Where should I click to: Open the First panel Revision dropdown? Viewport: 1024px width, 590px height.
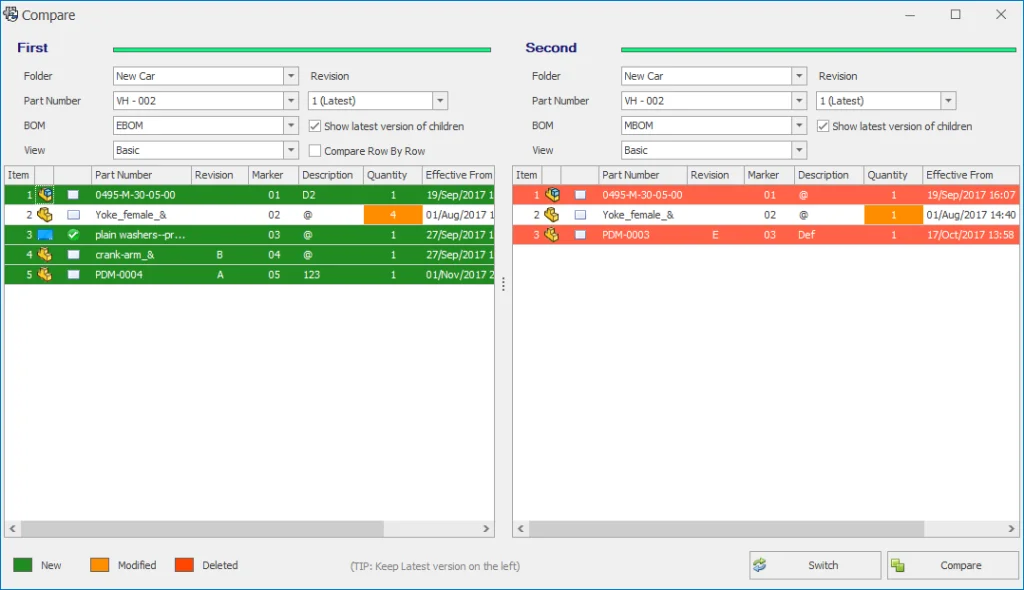(x=440, y=101)
